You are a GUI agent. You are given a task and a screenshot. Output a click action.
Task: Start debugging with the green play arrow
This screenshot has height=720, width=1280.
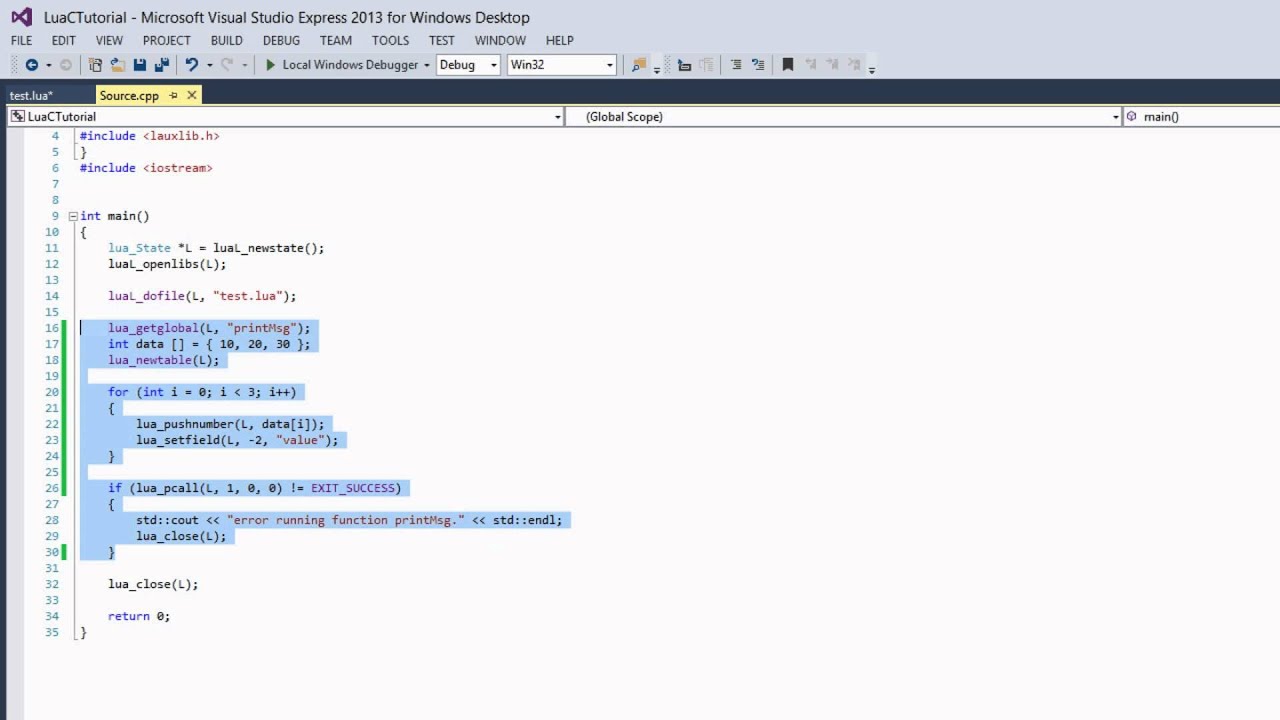click(x=270, y=65)
